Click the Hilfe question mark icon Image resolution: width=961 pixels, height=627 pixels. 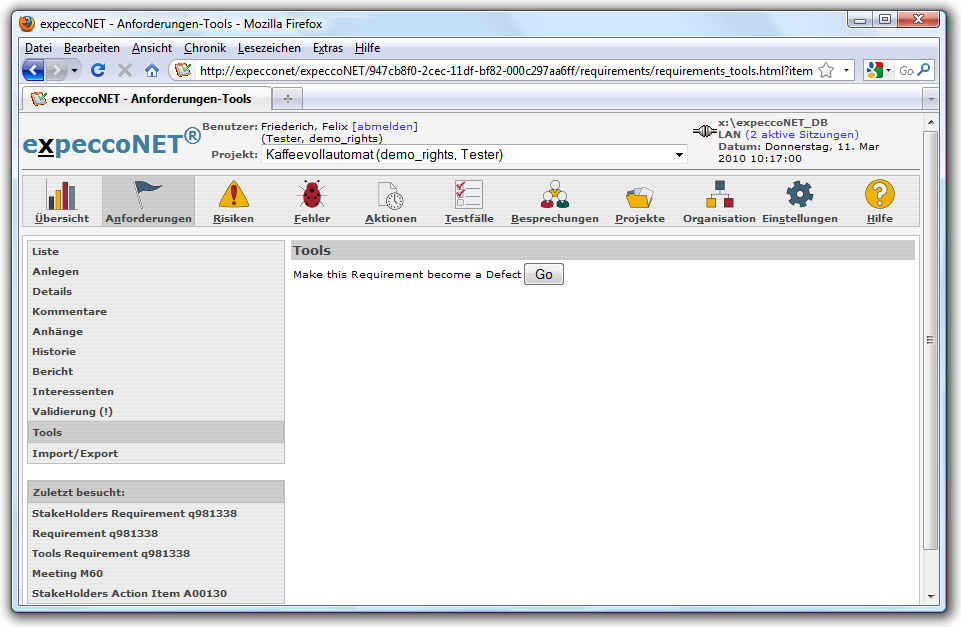click(x=879, y=195)
